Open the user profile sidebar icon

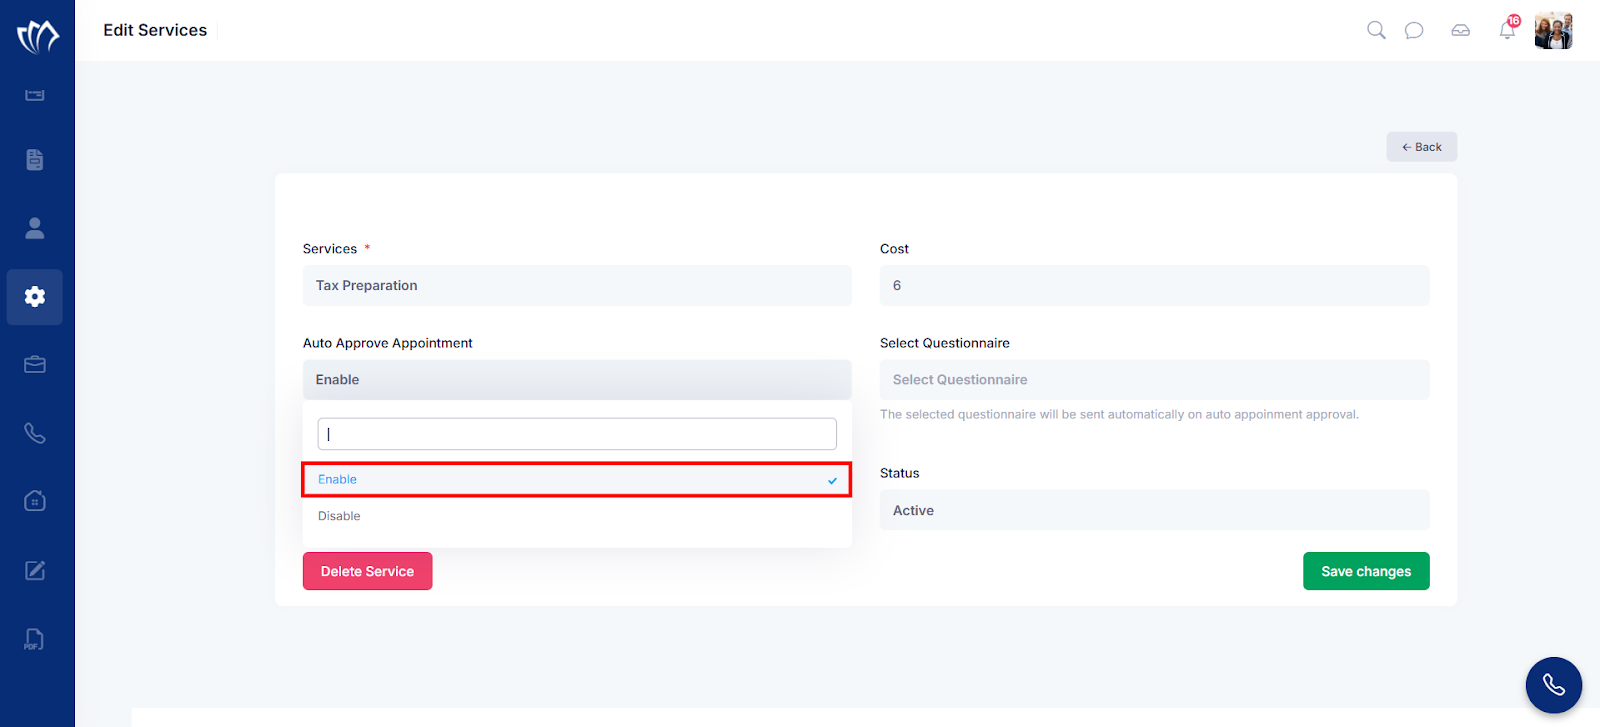(x=35, y=228)
